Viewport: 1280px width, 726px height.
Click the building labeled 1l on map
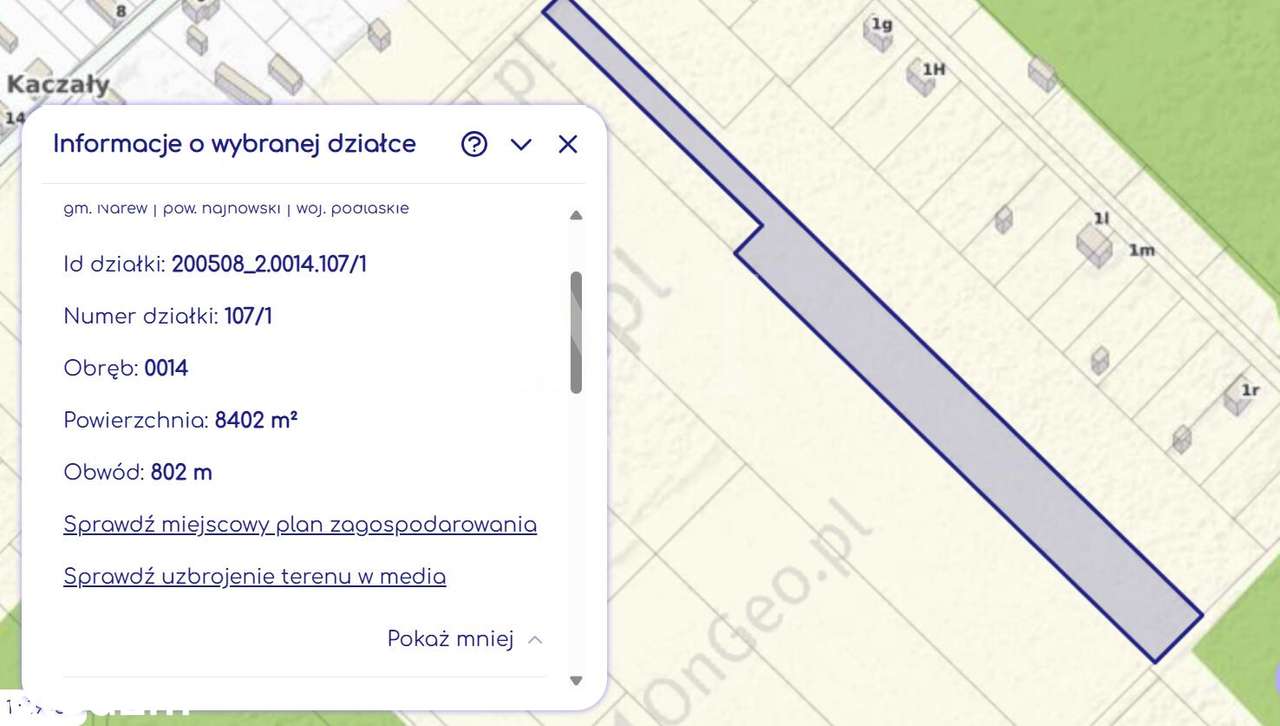(x=1094, y=243)
